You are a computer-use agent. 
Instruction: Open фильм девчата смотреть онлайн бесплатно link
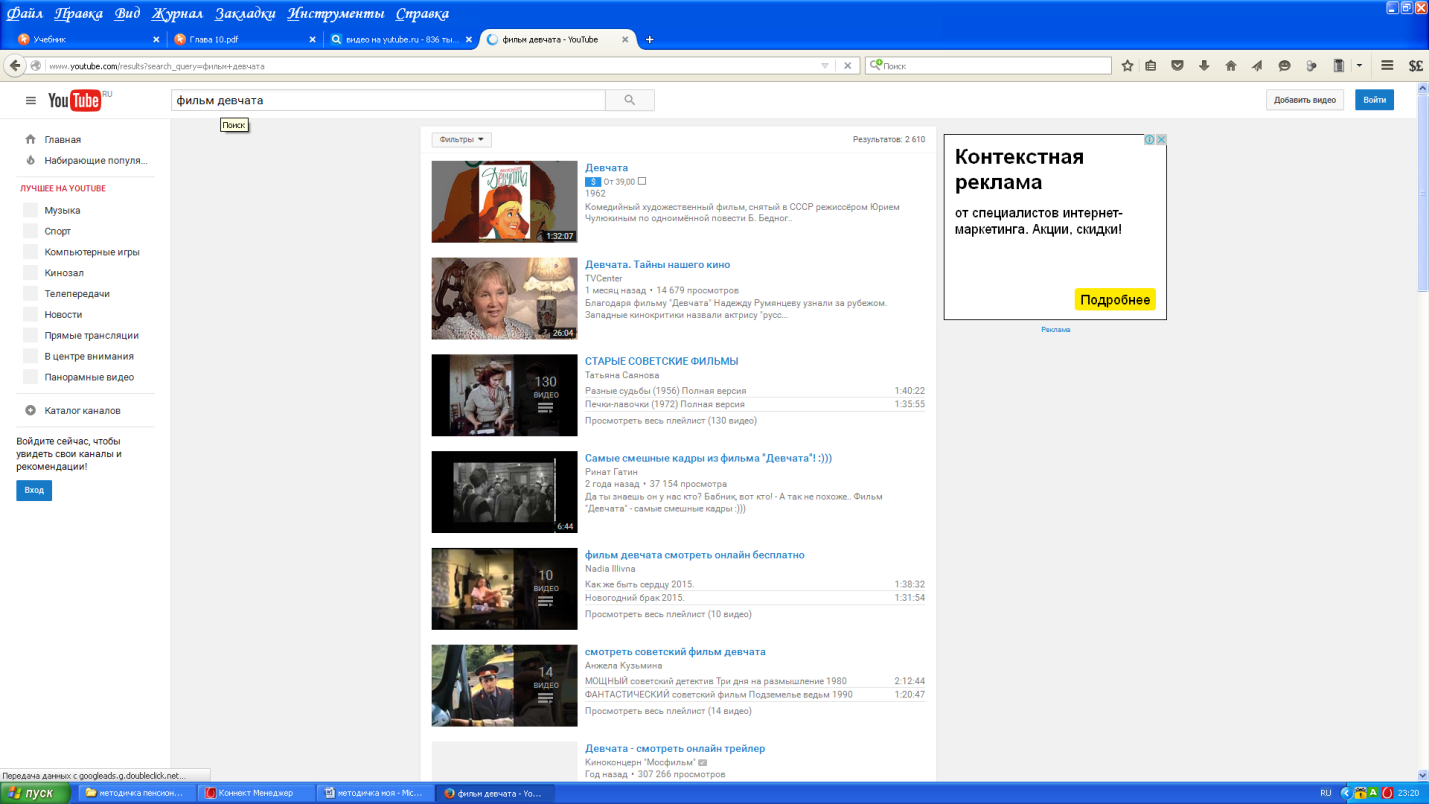(694, 555)
